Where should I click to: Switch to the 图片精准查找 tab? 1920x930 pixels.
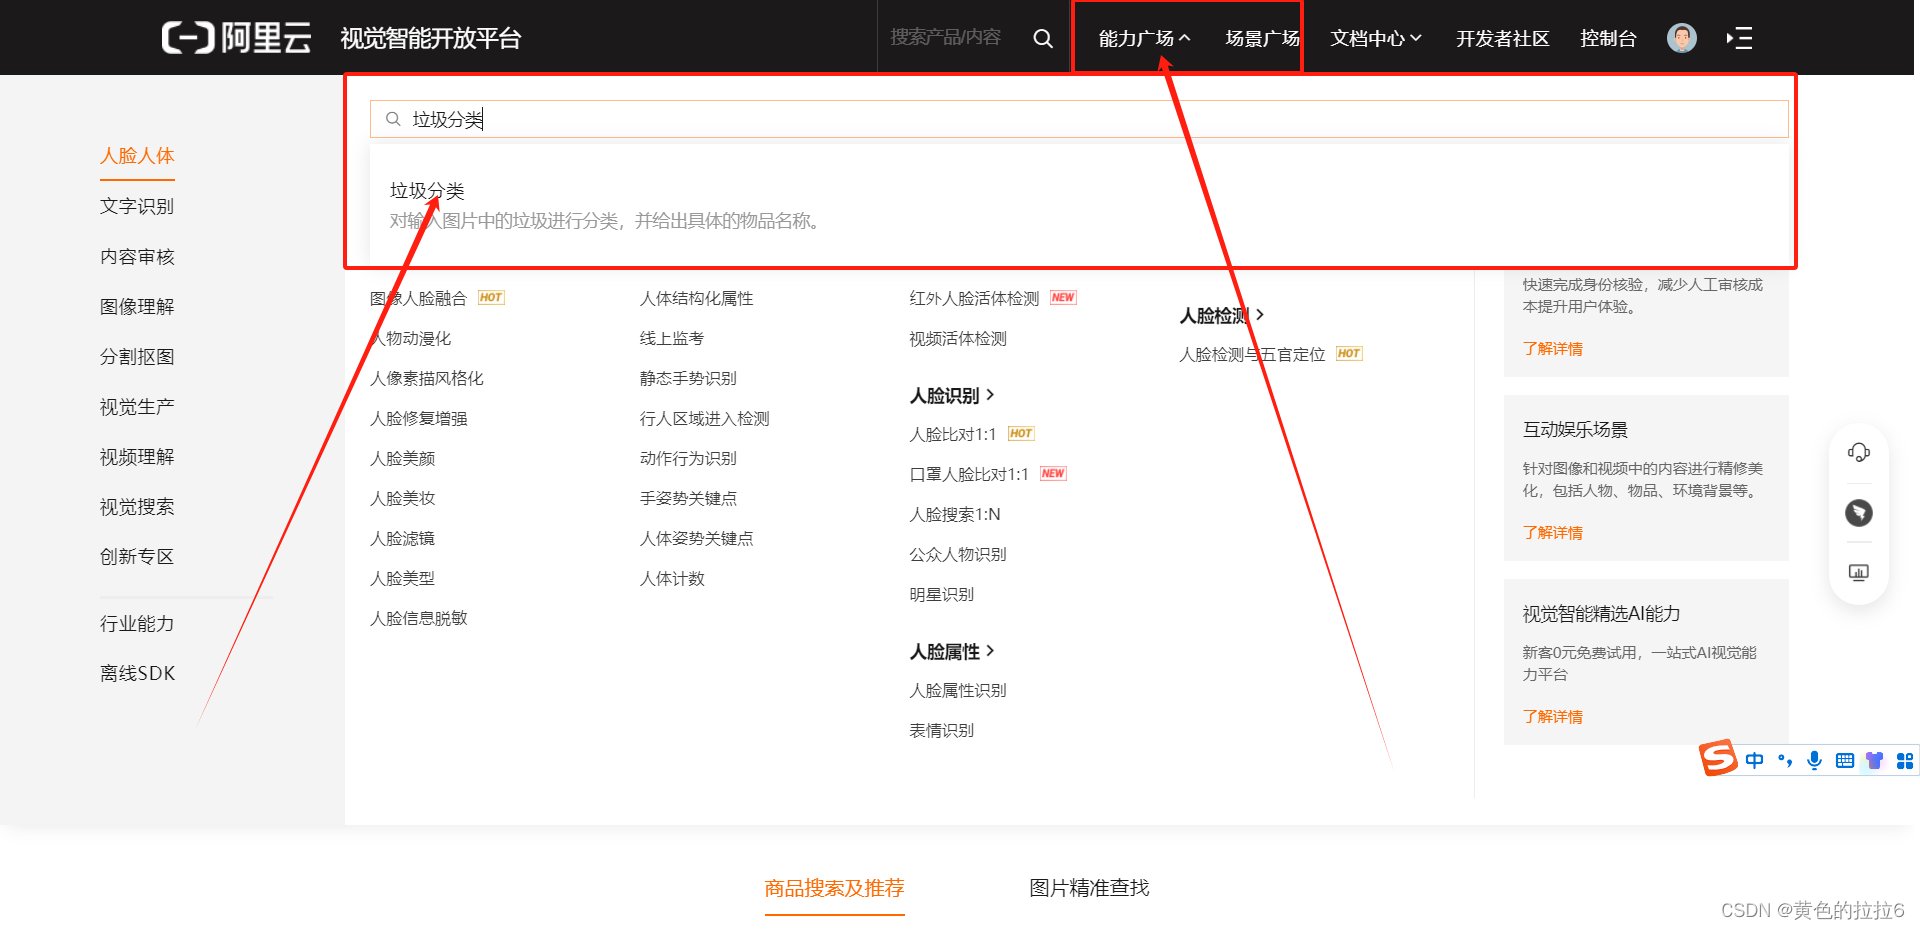coord(1089,888)
